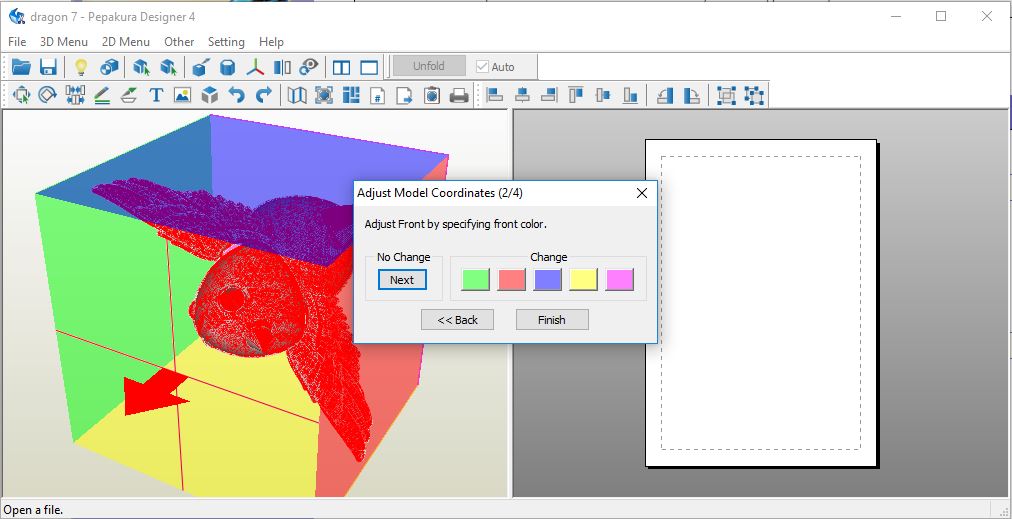The width and height of the screenshot is (1012, 519).
Task: Toggle the light bulb lighting icon
Action: point(81,66)
